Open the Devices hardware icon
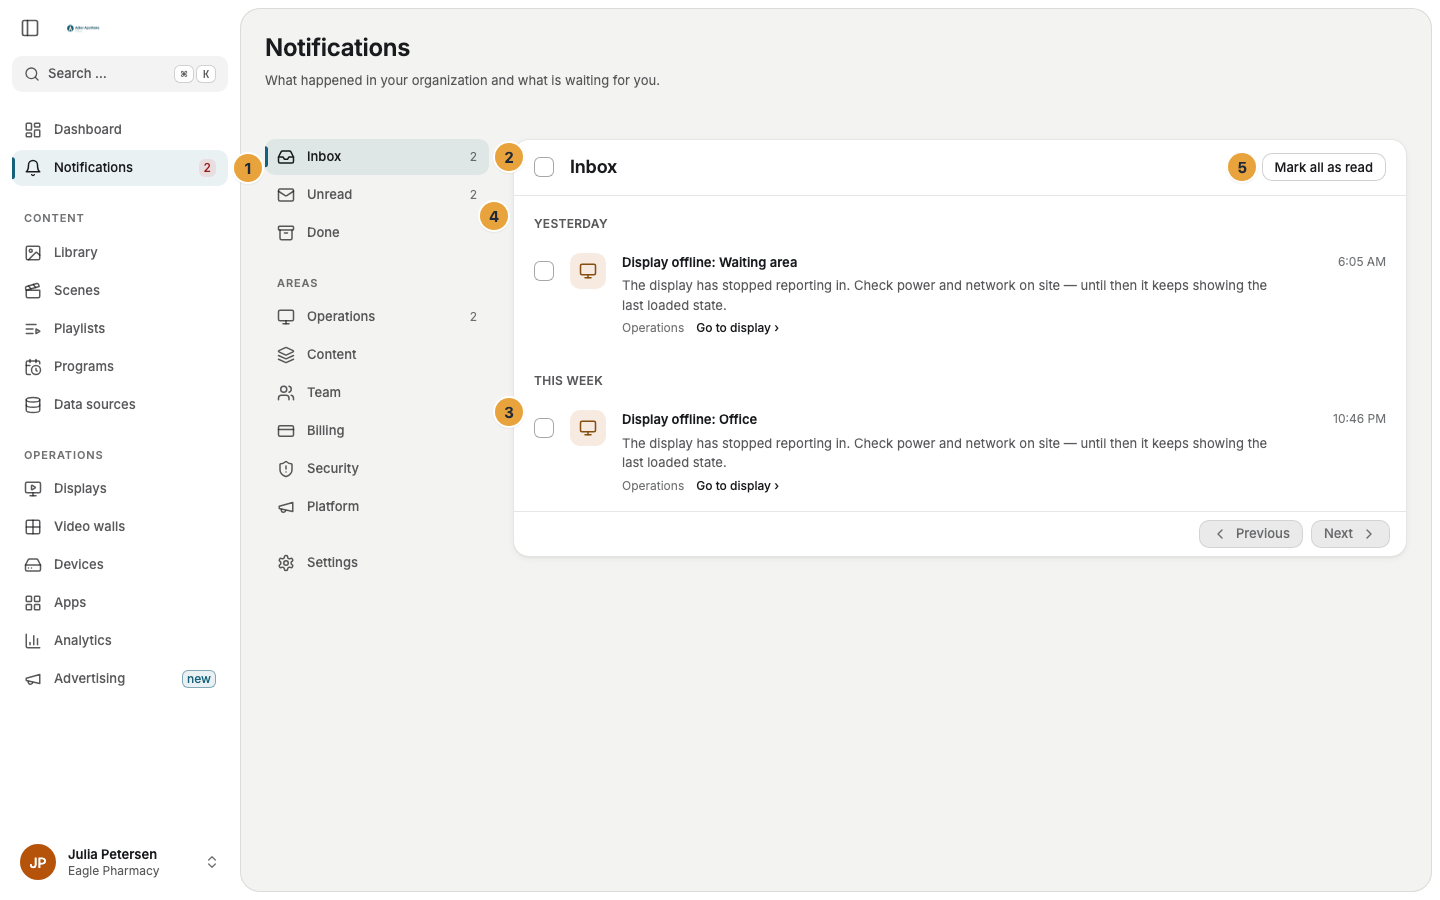This screenshot has width=1440, height=900. coord(33,565)
